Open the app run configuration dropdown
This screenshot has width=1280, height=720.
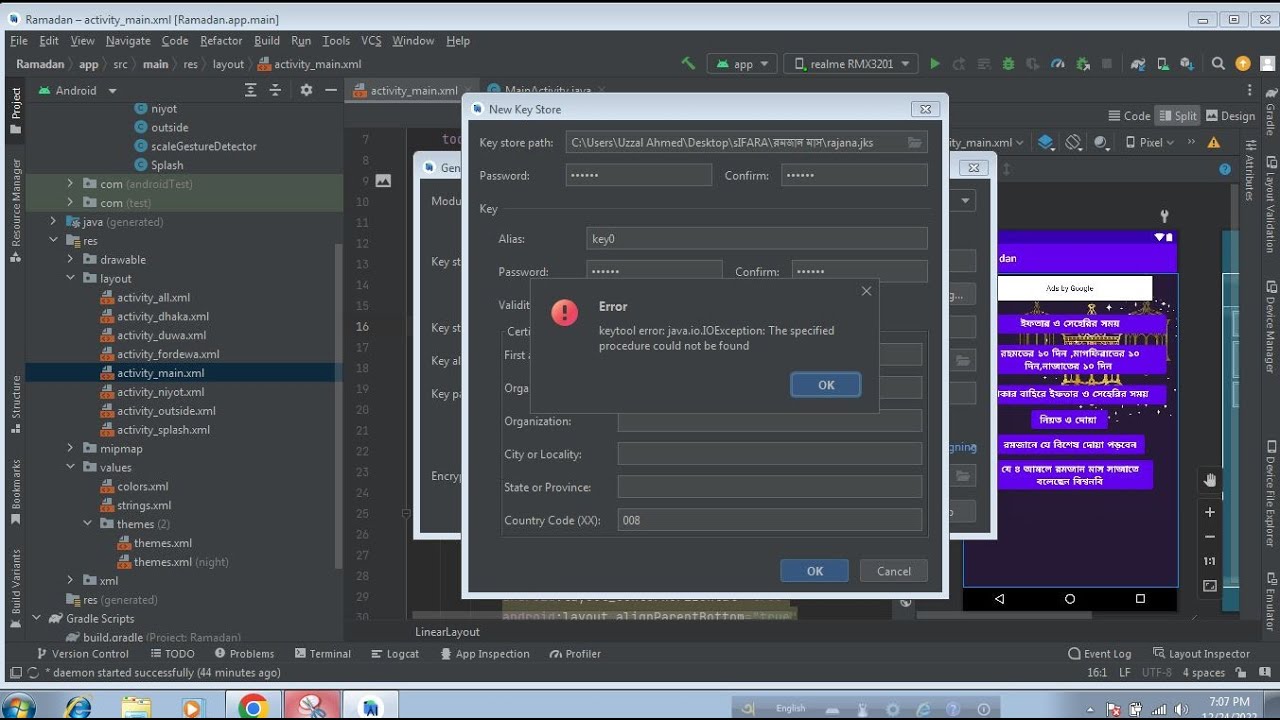point(743,64)
